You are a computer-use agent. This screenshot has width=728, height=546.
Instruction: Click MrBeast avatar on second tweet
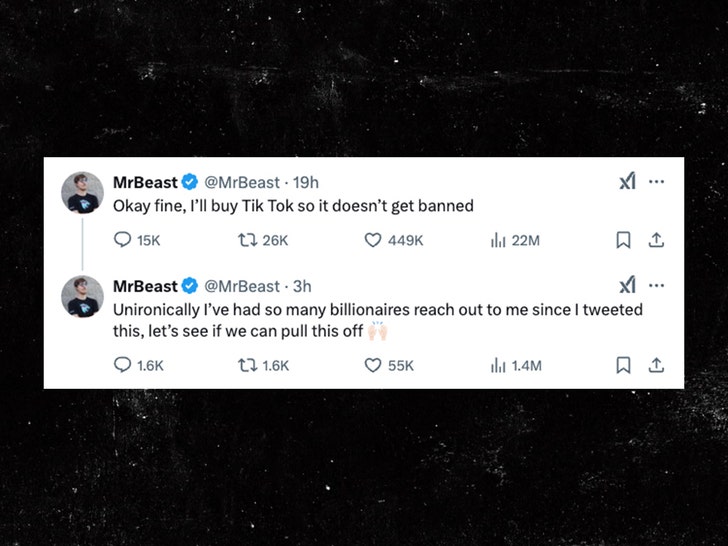point(82,296)
